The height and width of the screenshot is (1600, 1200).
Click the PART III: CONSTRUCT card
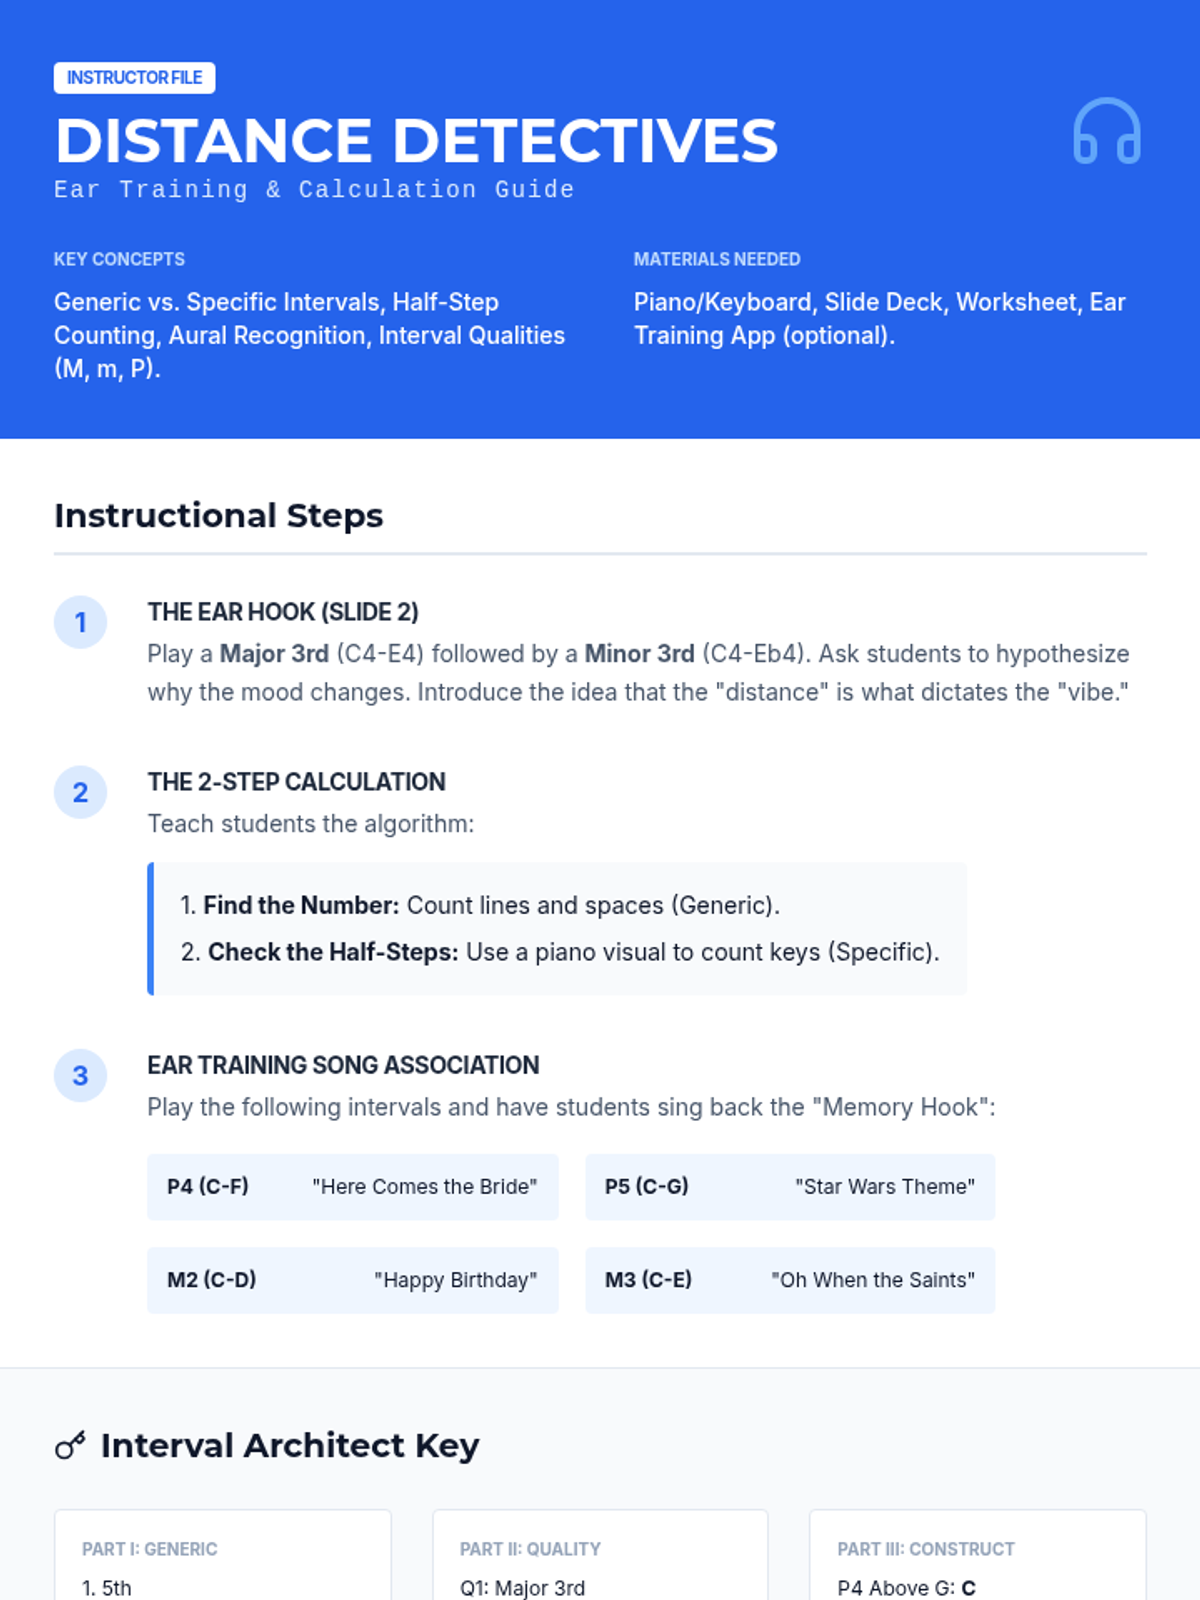[977, 1560]
